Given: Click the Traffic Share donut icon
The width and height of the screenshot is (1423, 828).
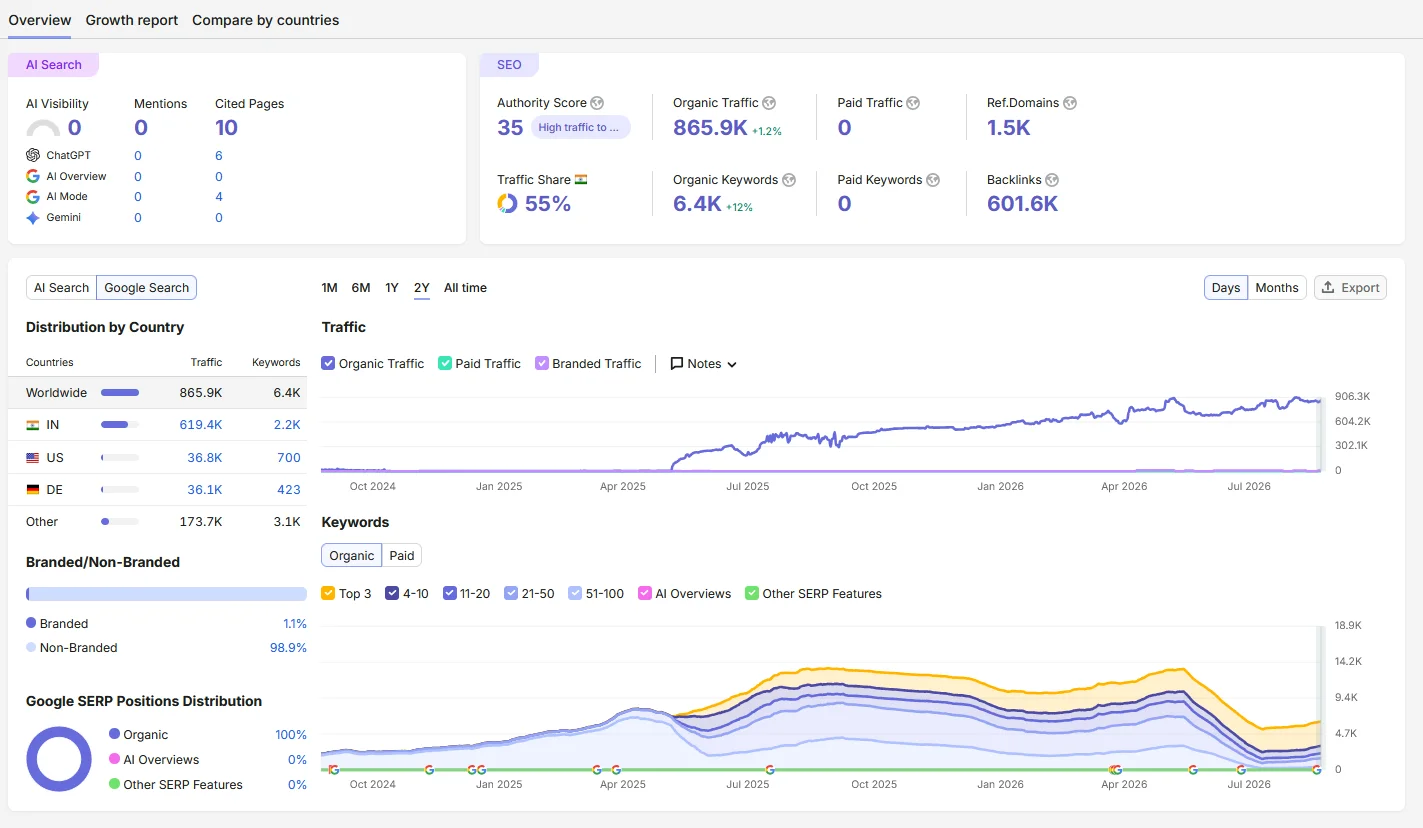Looking at the screenshot, I should tap(507, 203).
